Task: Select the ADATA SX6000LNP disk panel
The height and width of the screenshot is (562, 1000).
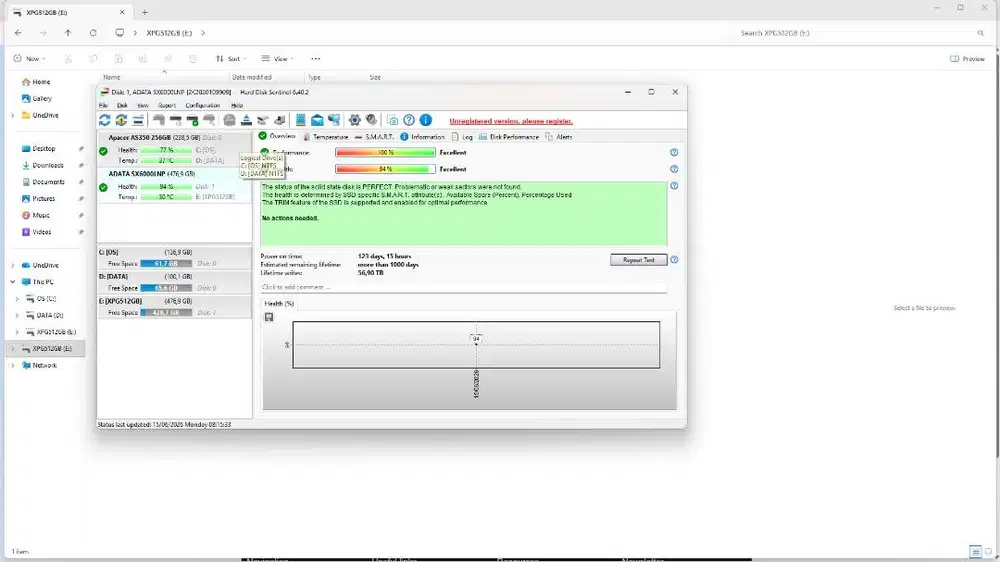Action: [174, 185]
